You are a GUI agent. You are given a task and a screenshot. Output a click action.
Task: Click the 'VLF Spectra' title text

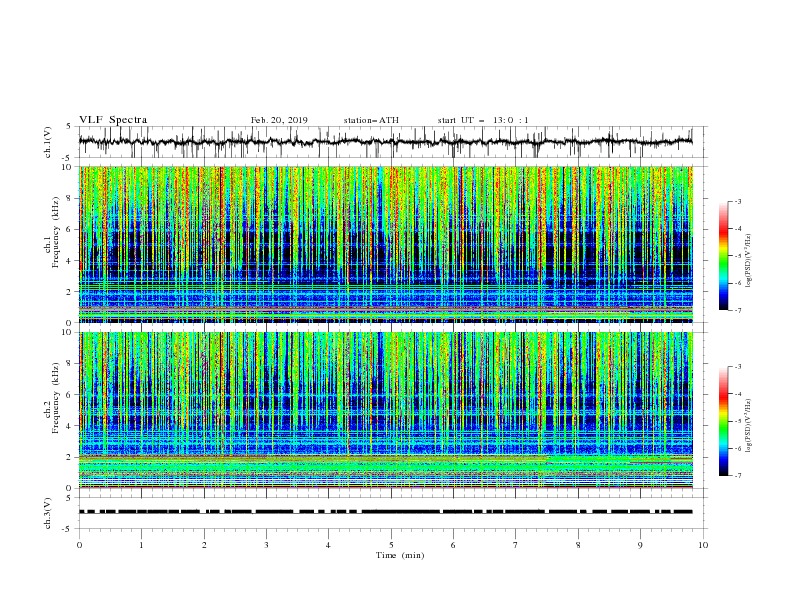tap(113, 120)
